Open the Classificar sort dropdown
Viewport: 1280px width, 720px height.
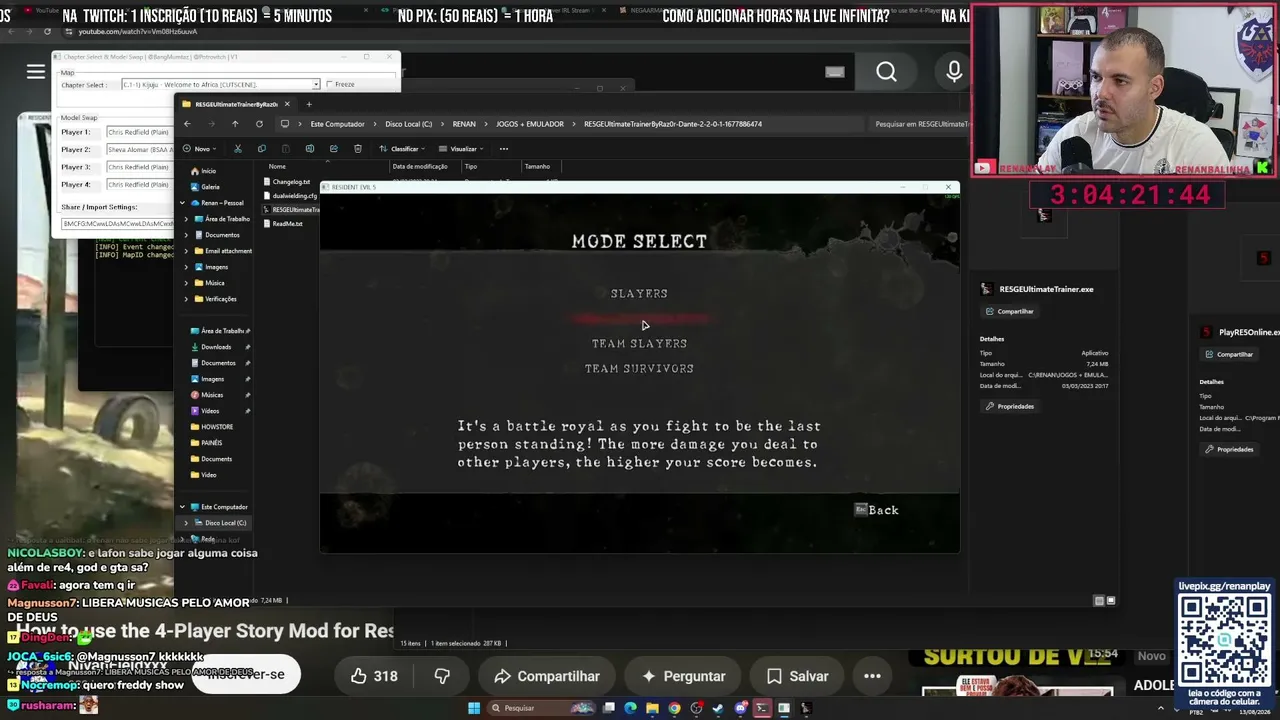pos(402,149)
